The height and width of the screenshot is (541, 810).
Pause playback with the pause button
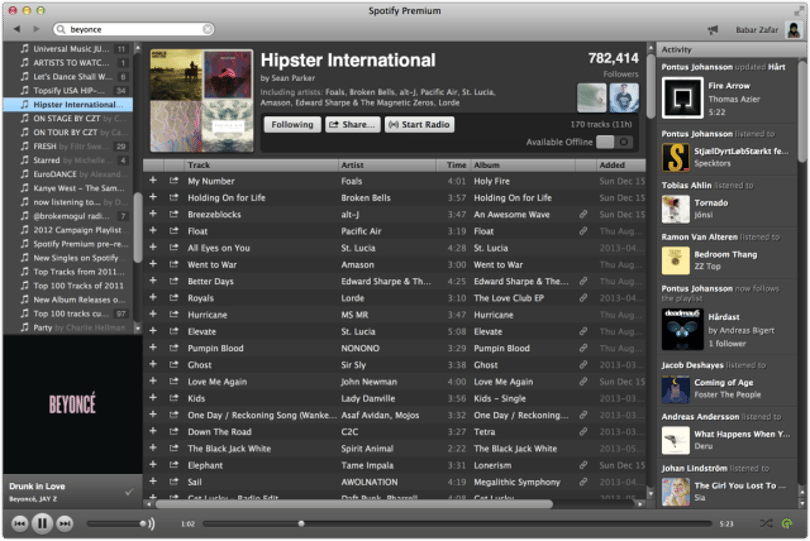click(42, 523)
